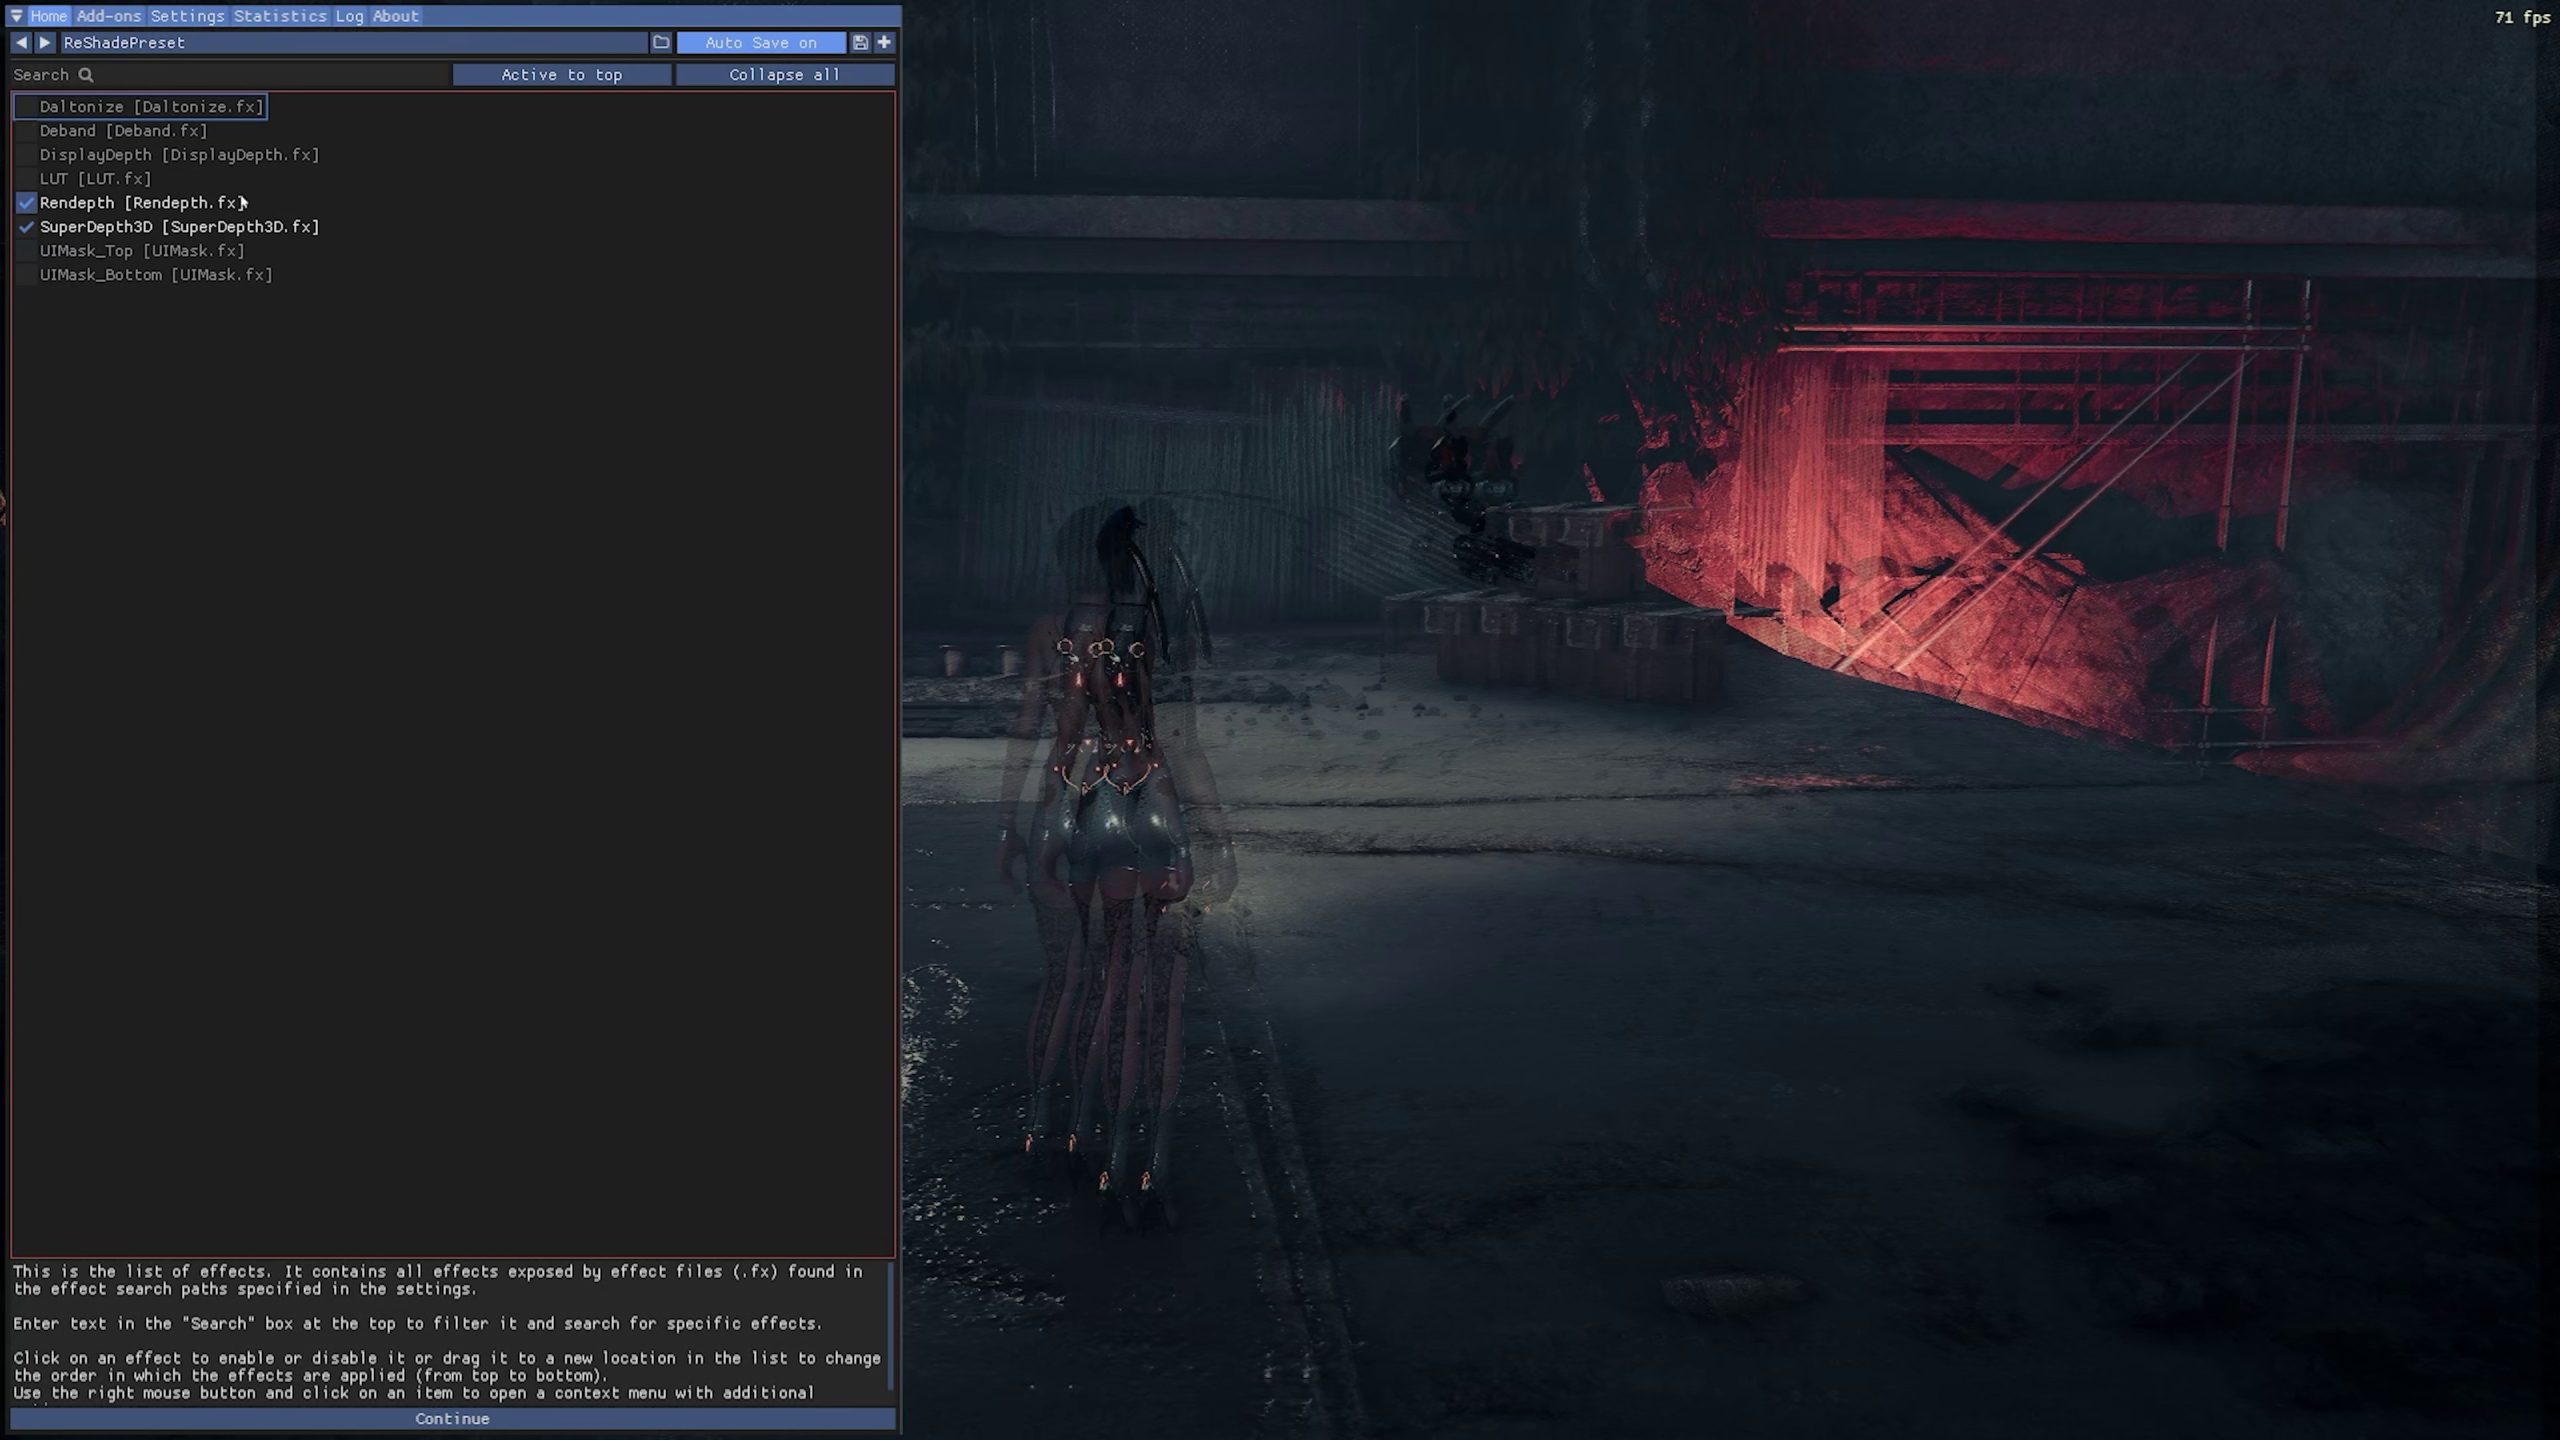Click the Collapse all button
Image resolution: width=2560 pixels, height=1440 pixels.
pyautogui.click(x=784, y=75)
